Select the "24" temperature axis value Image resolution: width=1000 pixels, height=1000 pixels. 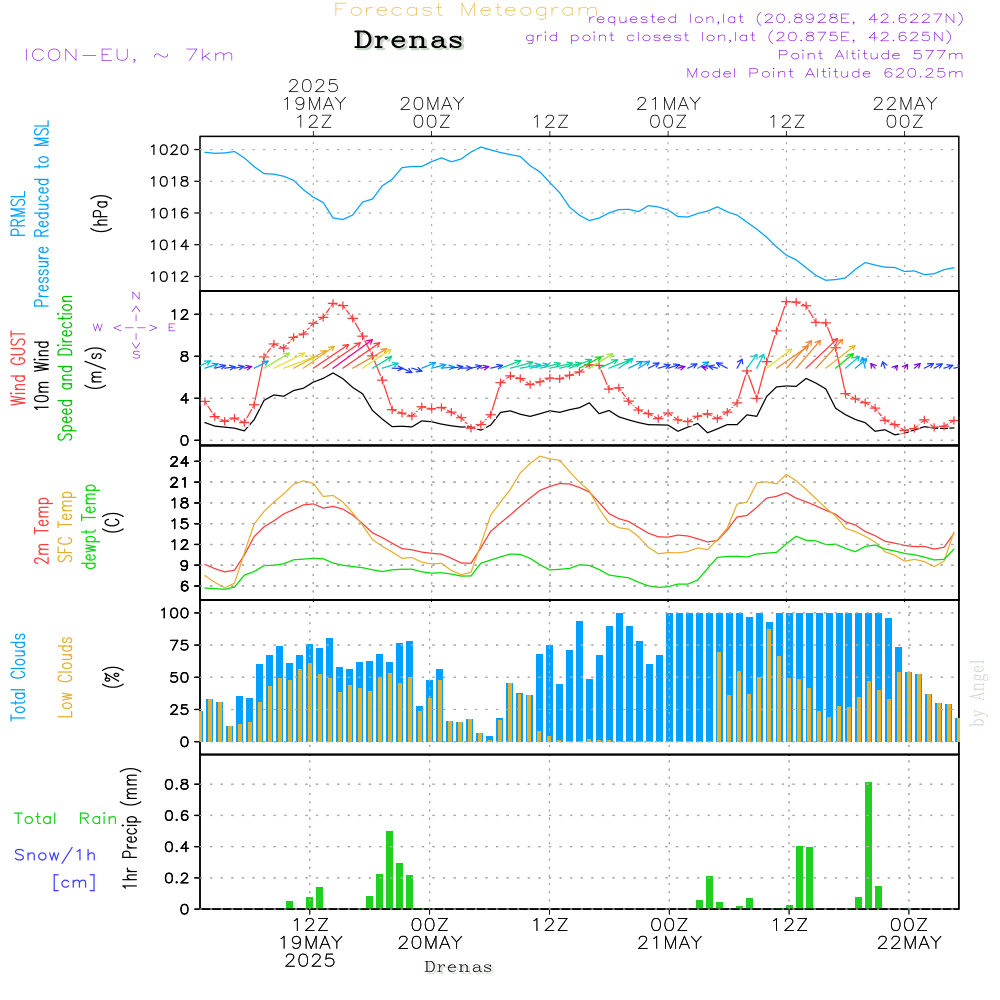[x=180, y=462]
